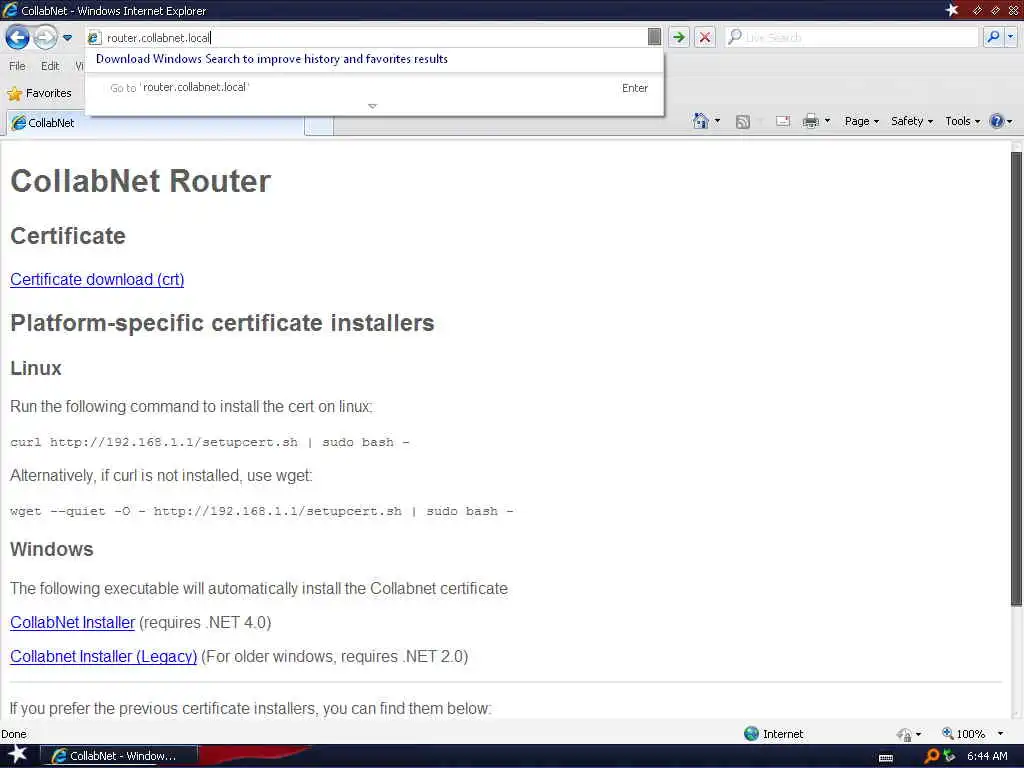
Task: Open the File menu
Action: pos(17,66)
